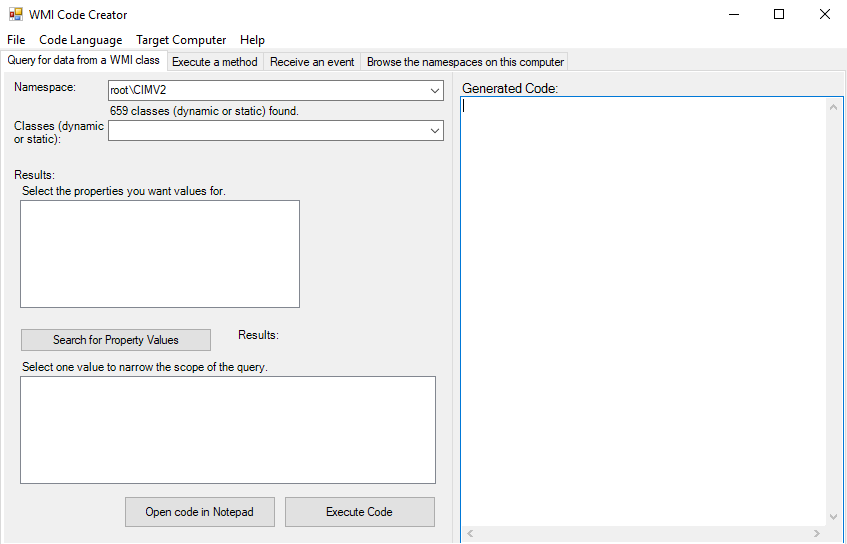Select Query for data from a WMI class tab
The height and width of the screenshot is (544, 847).
point(84,60)
